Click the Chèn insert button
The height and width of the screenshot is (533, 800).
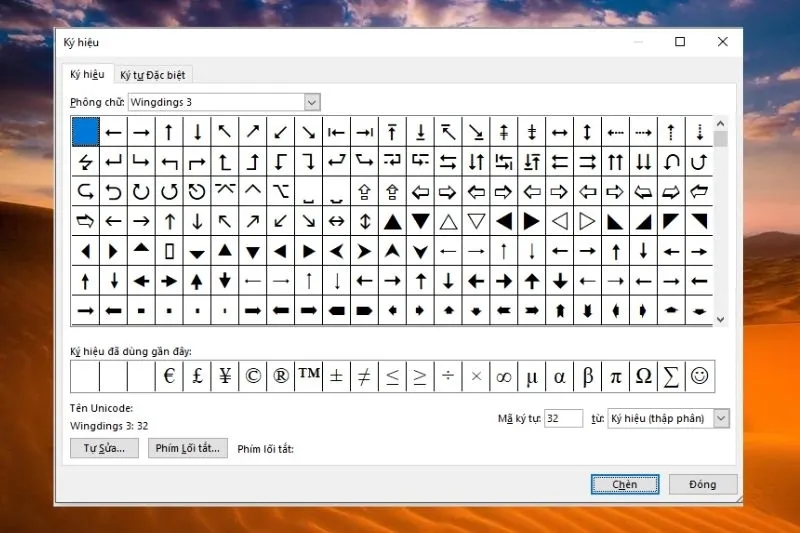point(625,484)
